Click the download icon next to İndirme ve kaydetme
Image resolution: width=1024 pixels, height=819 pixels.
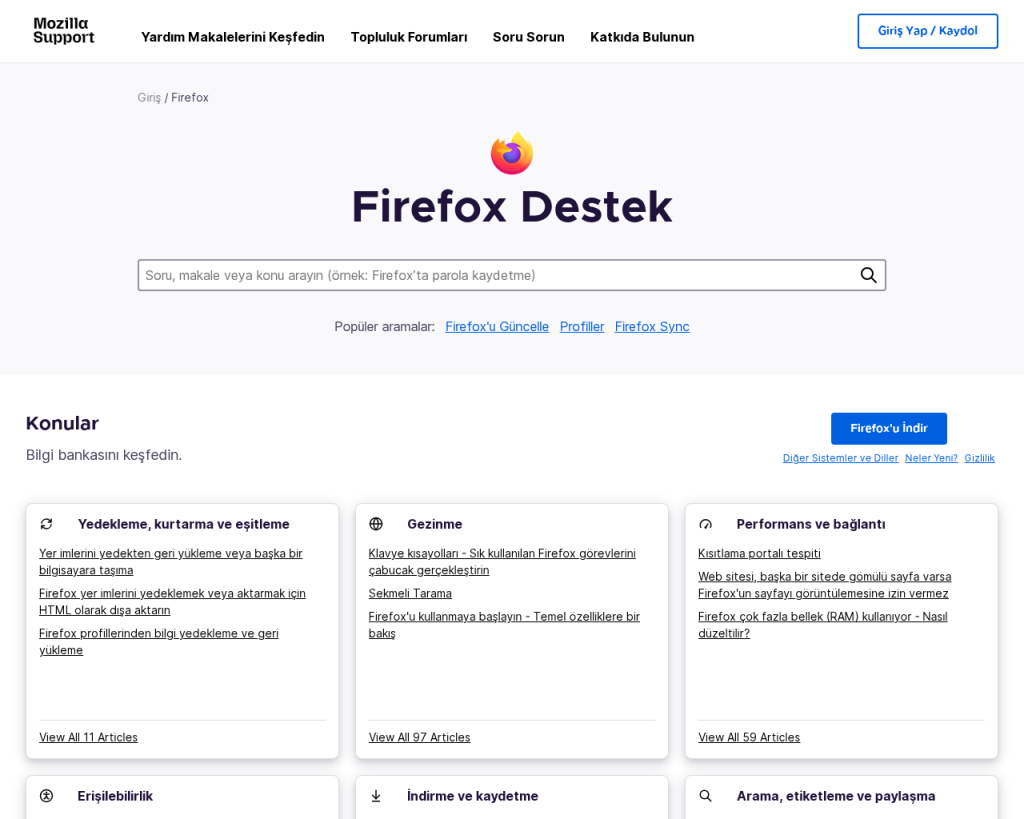click(376, 795)
